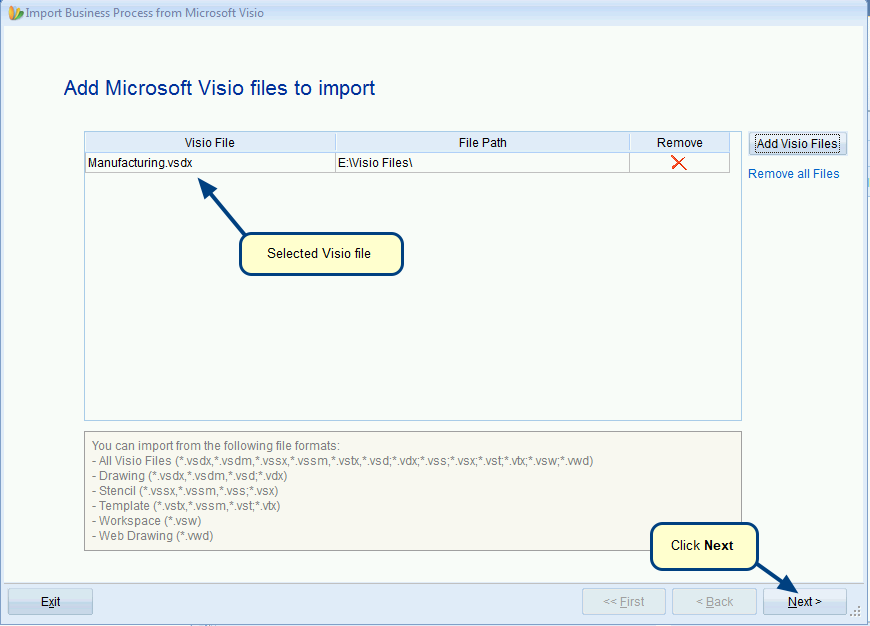Click the 'You can import from the following file formats' line
870x626 pixels.
[216, 446]
